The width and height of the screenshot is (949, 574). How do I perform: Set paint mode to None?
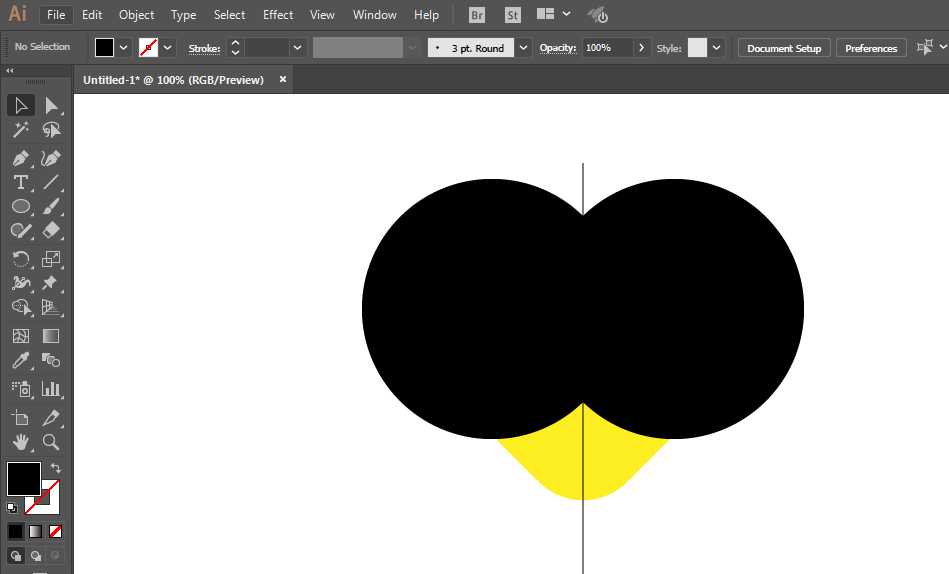tap(56, 531)
